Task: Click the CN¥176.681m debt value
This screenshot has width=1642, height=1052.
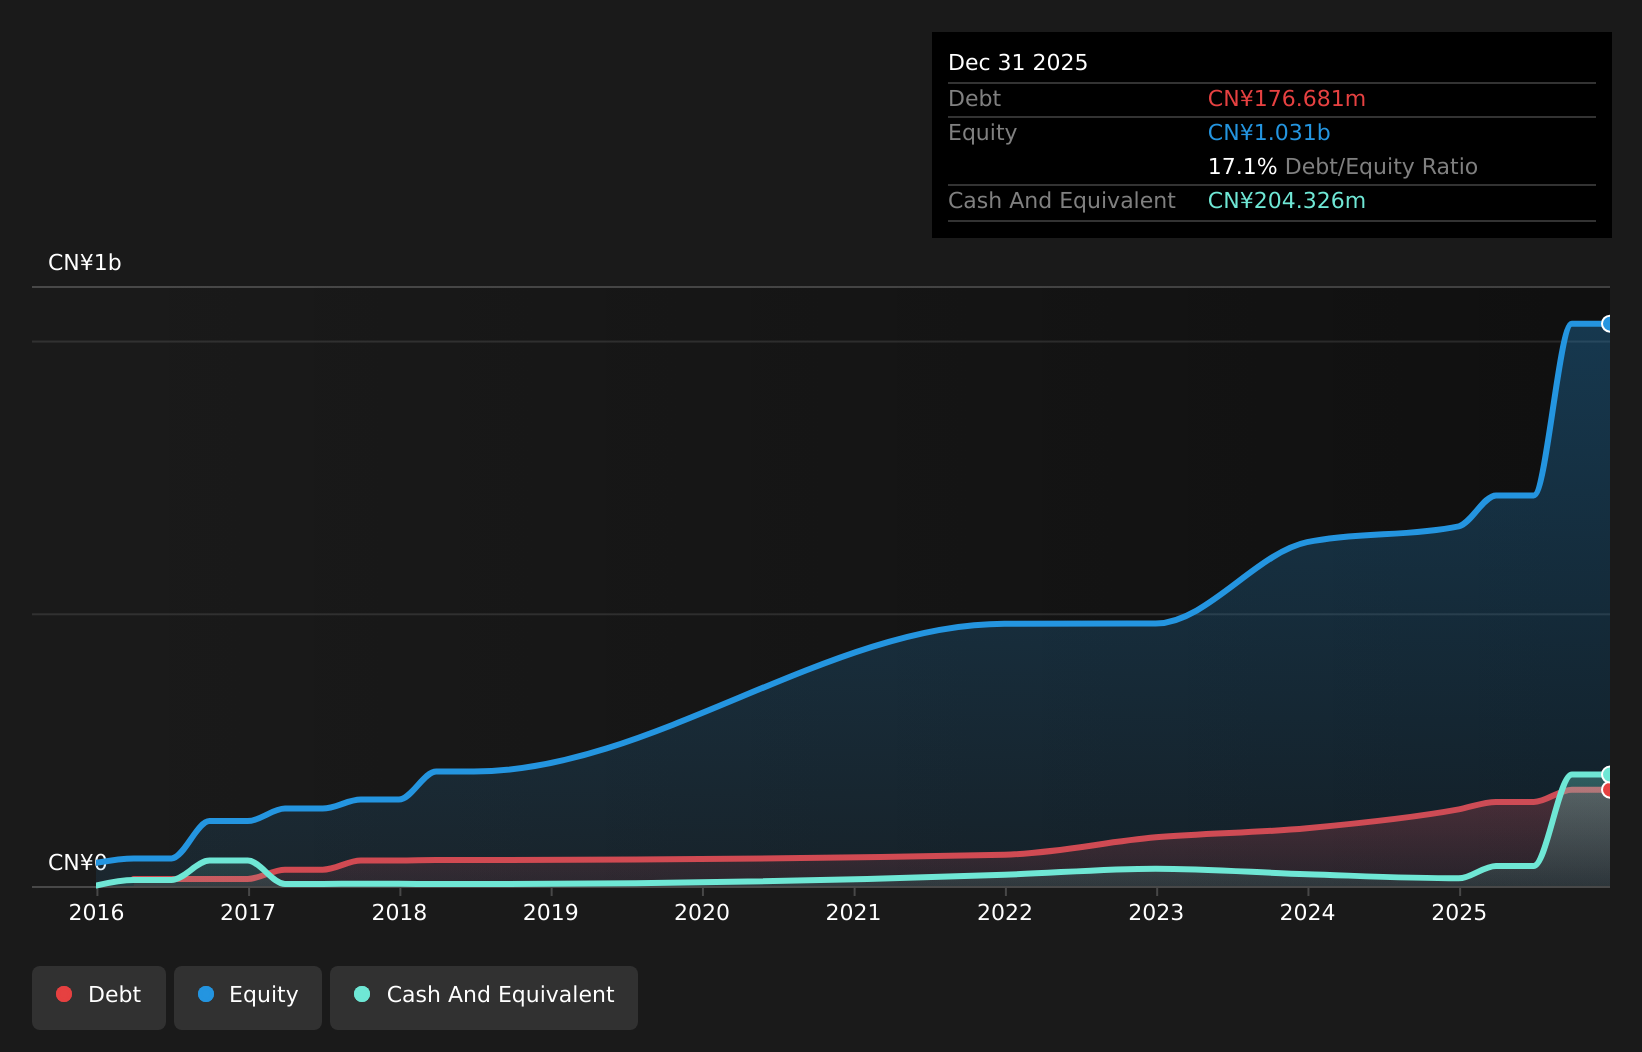Action: click(x=1287, y=99)
